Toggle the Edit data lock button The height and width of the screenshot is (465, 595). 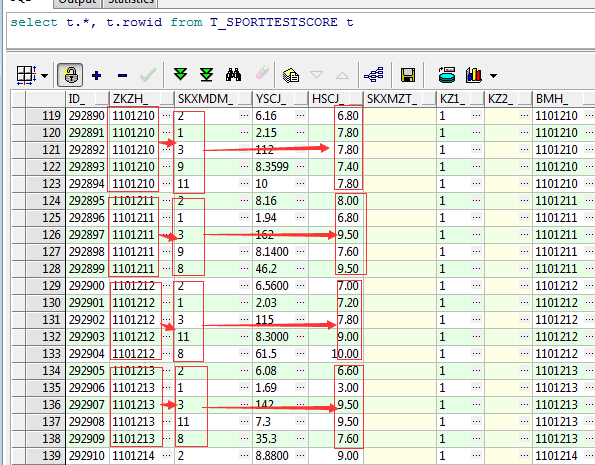70,75
